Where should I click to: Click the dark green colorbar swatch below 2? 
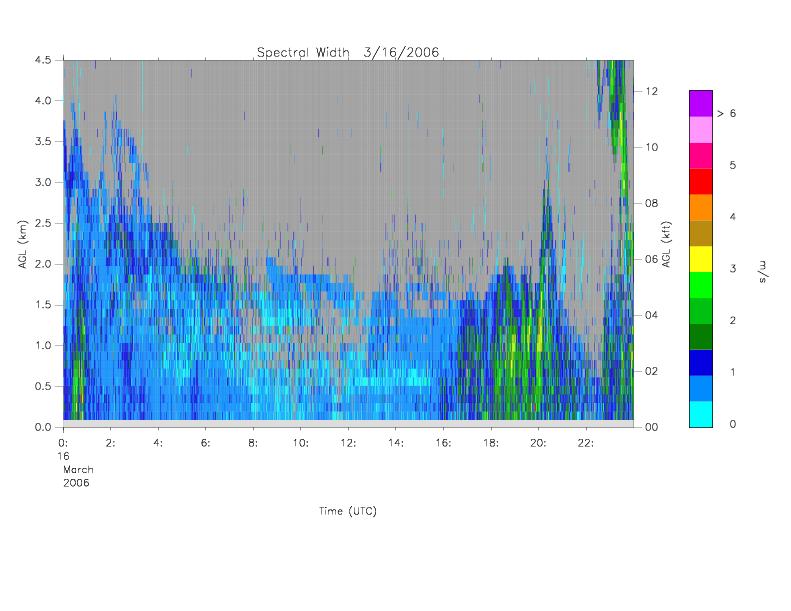coord(701,337)
